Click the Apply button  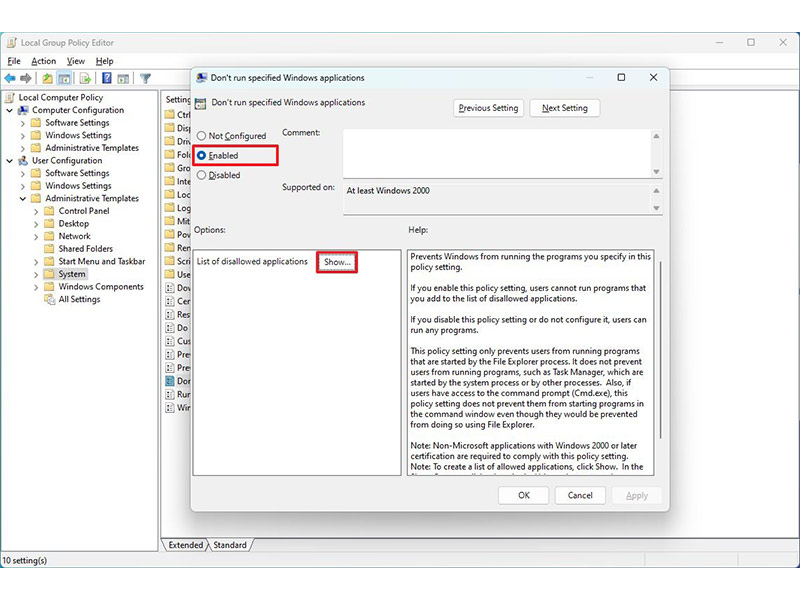(637, 495)
